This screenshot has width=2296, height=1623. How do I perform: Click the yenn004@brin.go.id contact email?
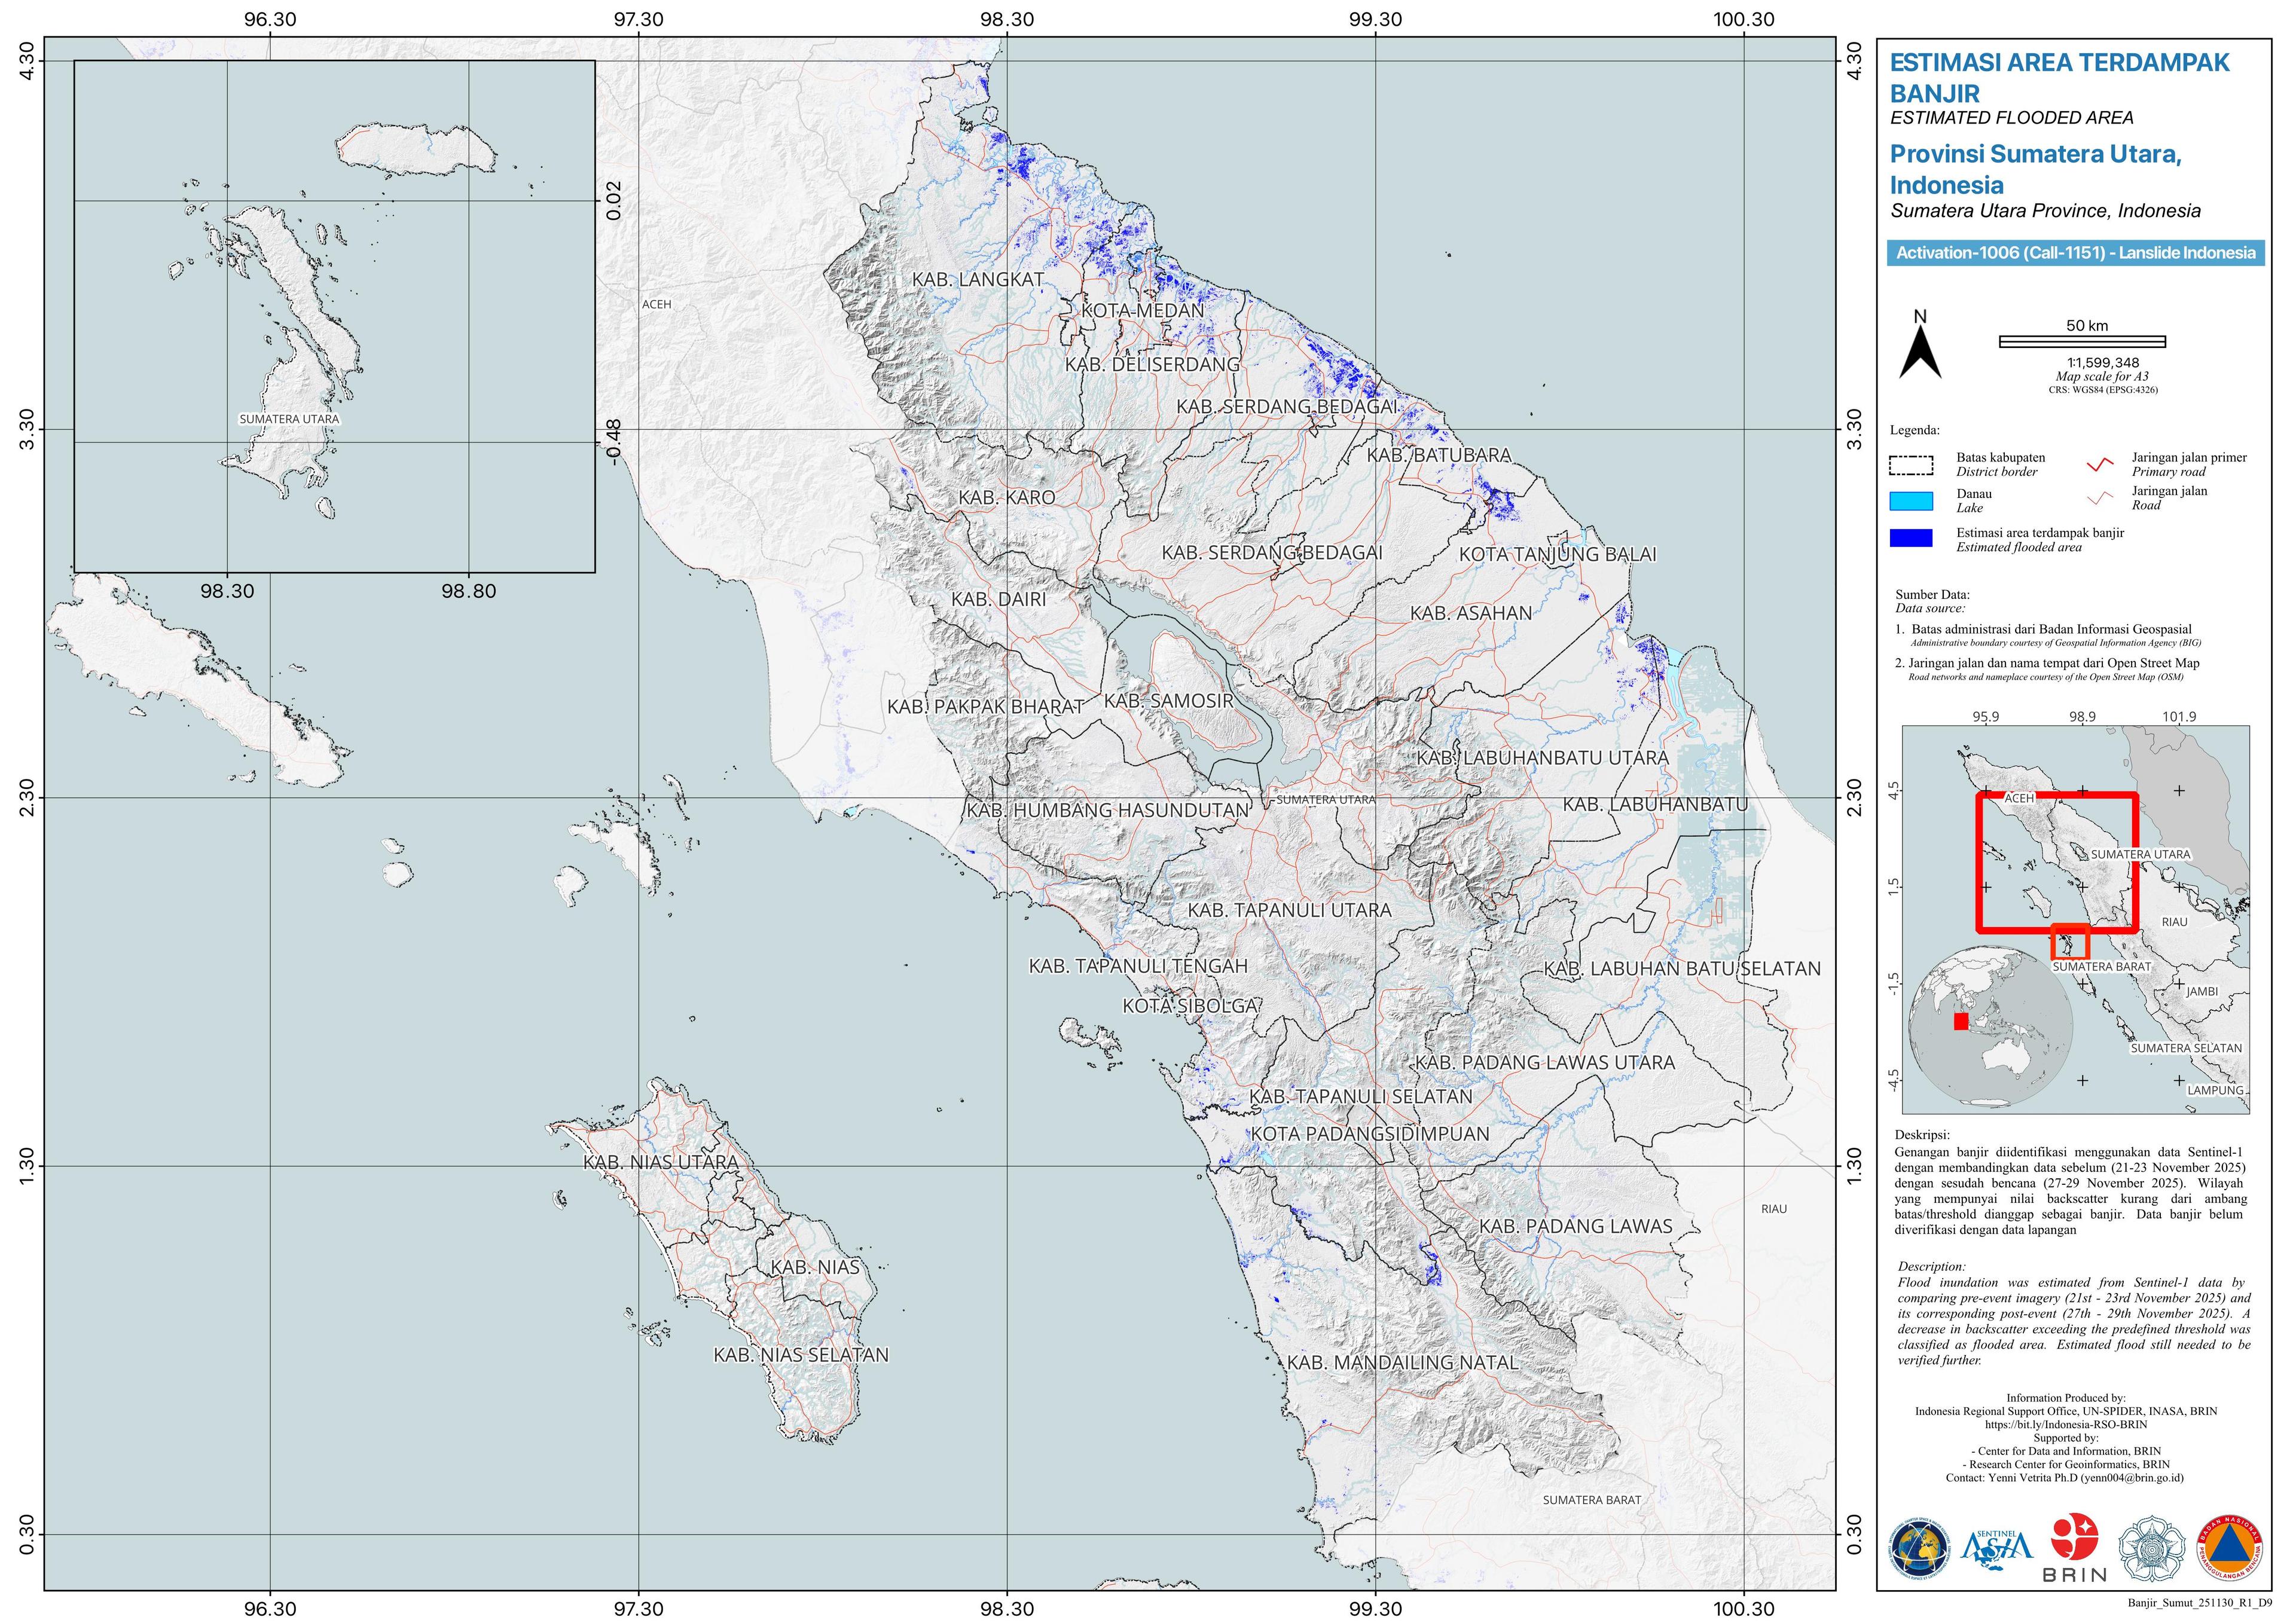click(x=2133, y=1477)
